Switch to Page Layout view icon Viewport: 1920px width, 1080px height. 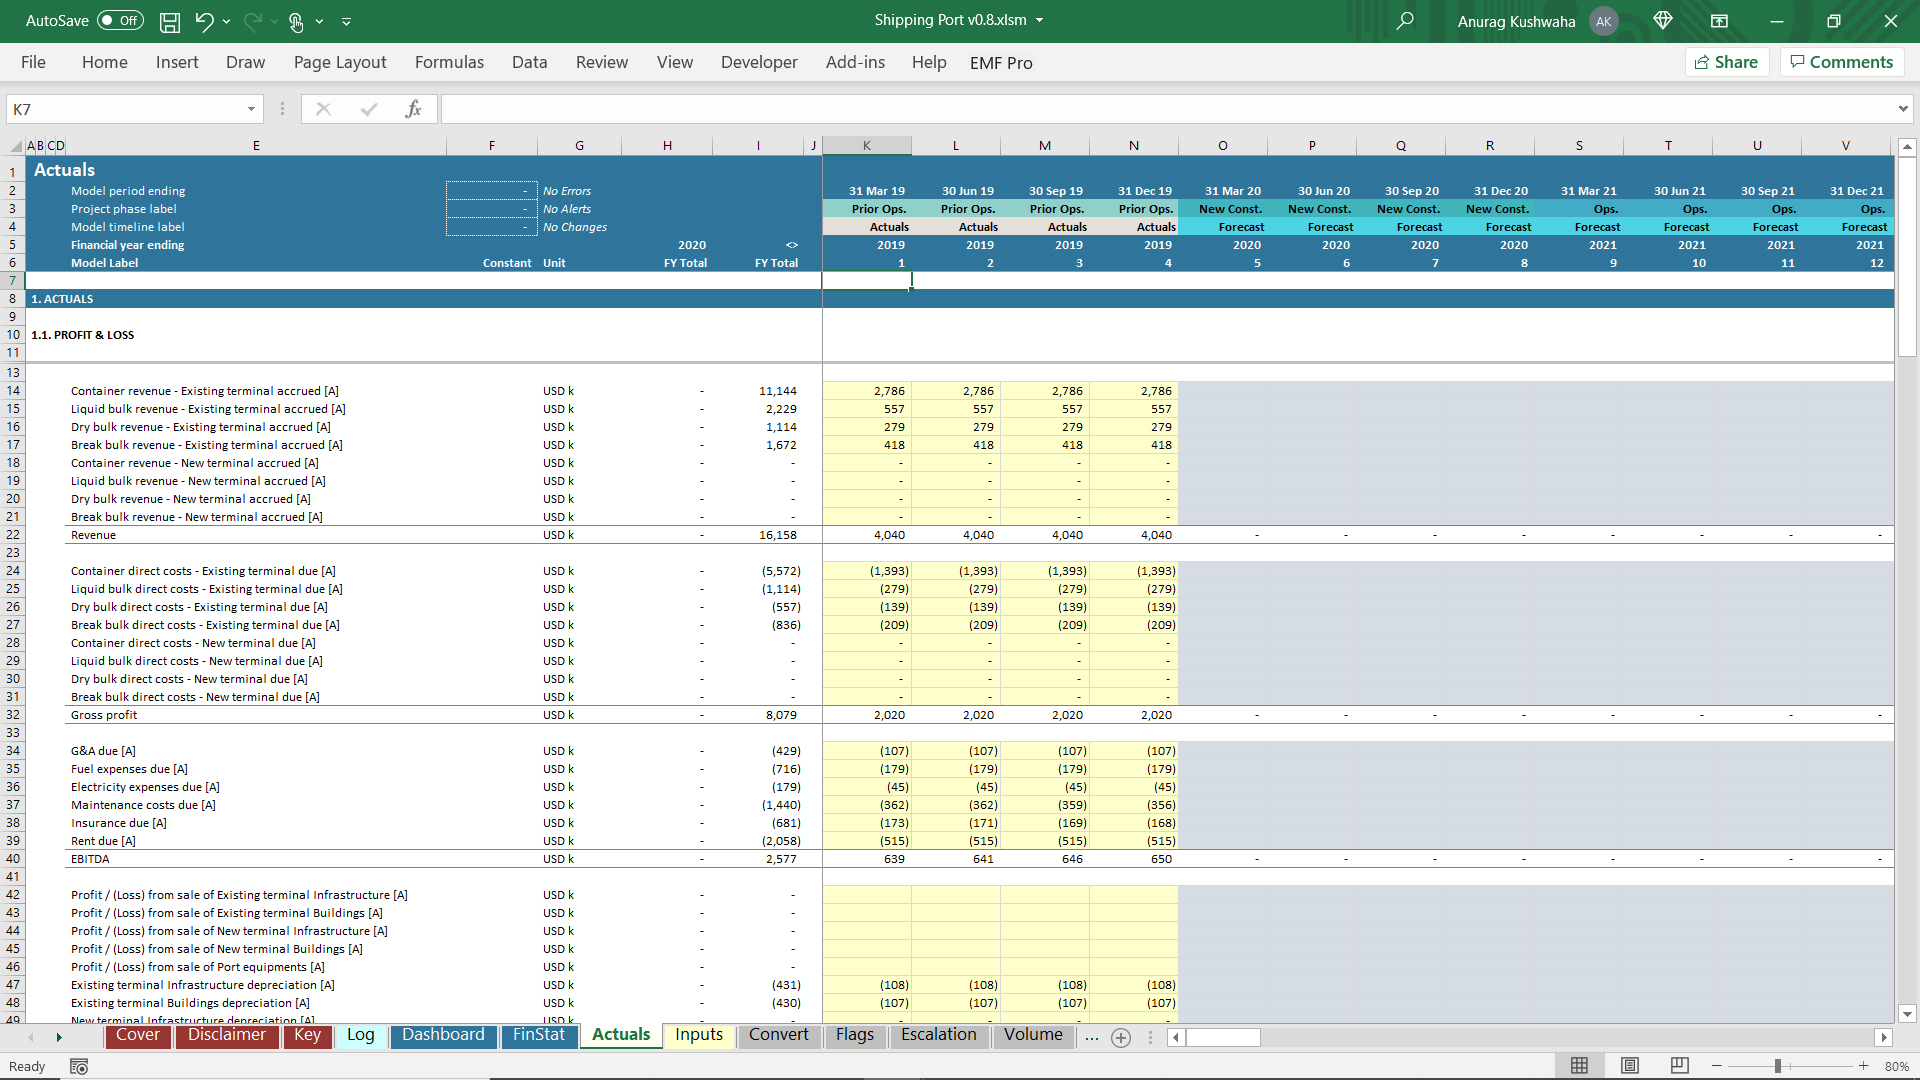coord(1630,1066)
